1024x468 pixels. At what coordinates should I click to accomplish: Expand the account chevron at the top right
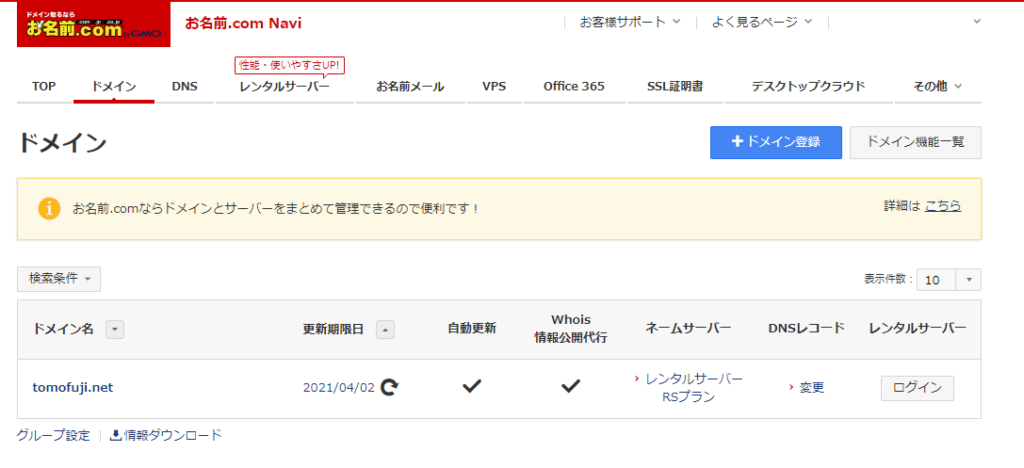[977, 22]
